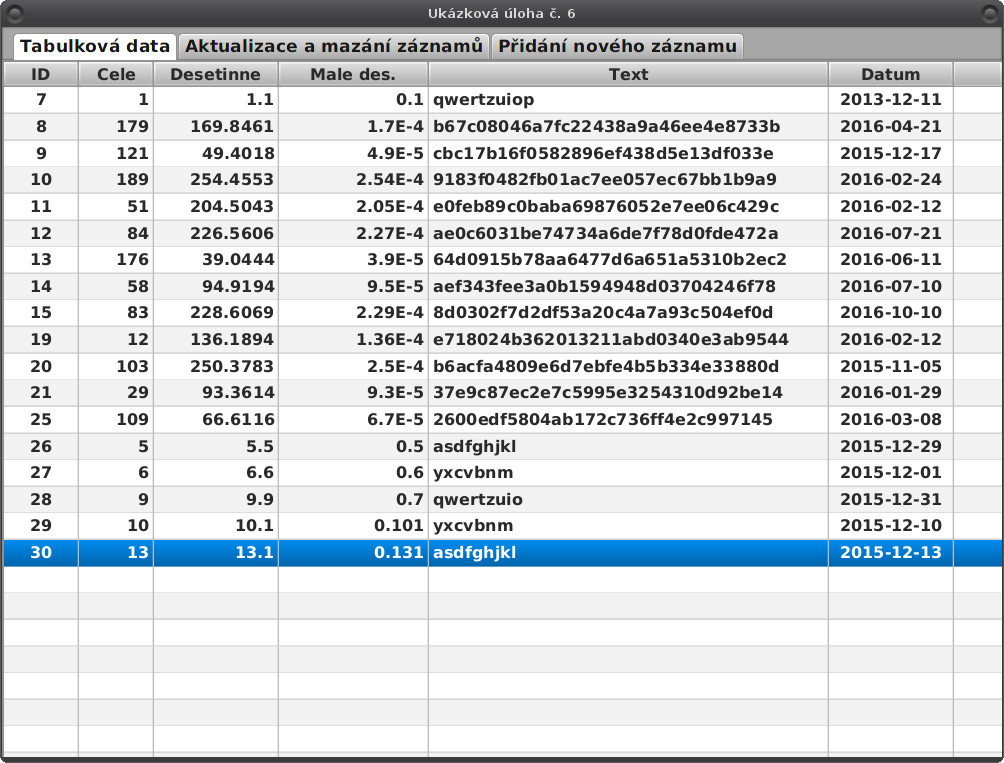Screen dimensions: 1004x763
Task: Select the Tabulková data tab
Action: click(94, 45)
